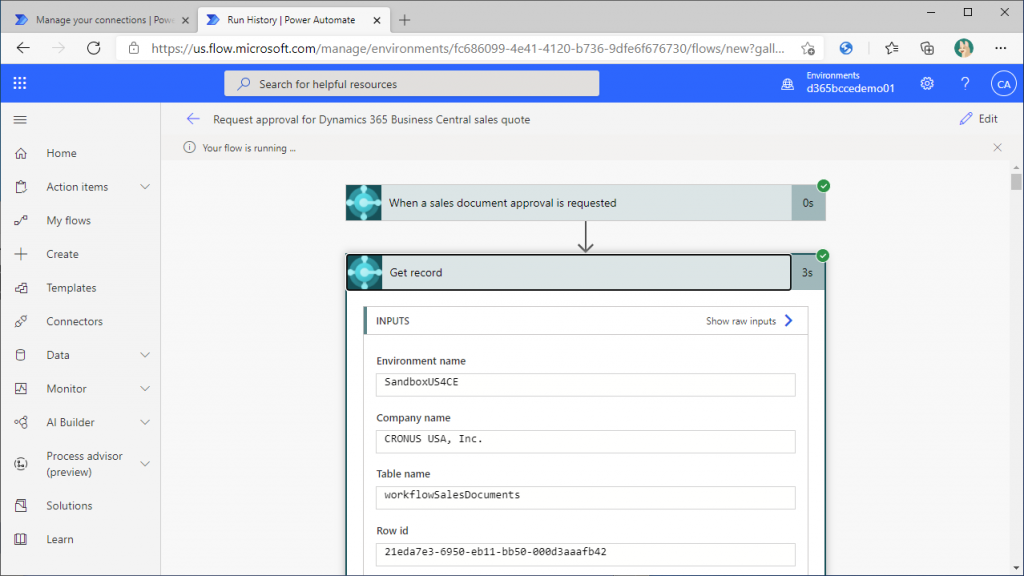Click the My flows icon
The width and height of the screenshot is (1024, 576).
21,221
